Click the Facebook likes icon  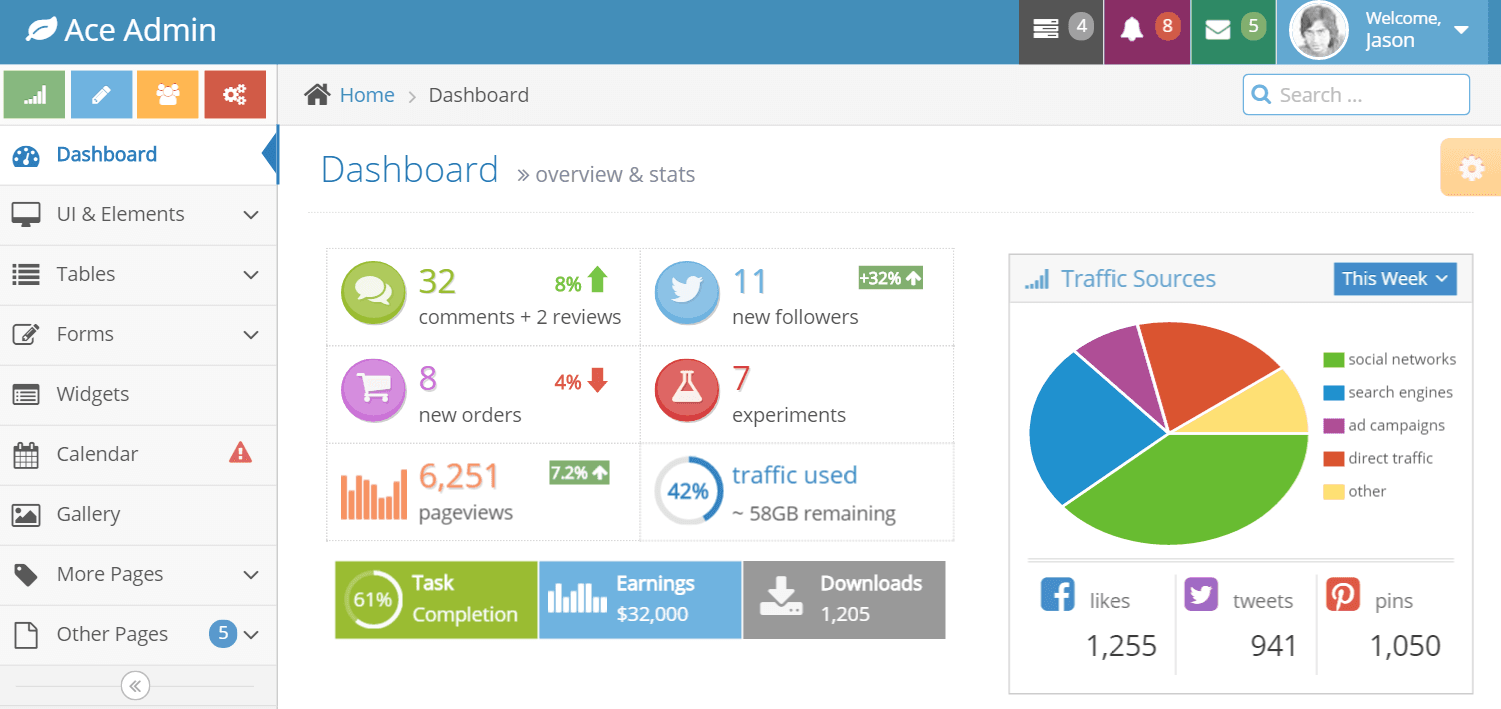[x=1057, y=594]
